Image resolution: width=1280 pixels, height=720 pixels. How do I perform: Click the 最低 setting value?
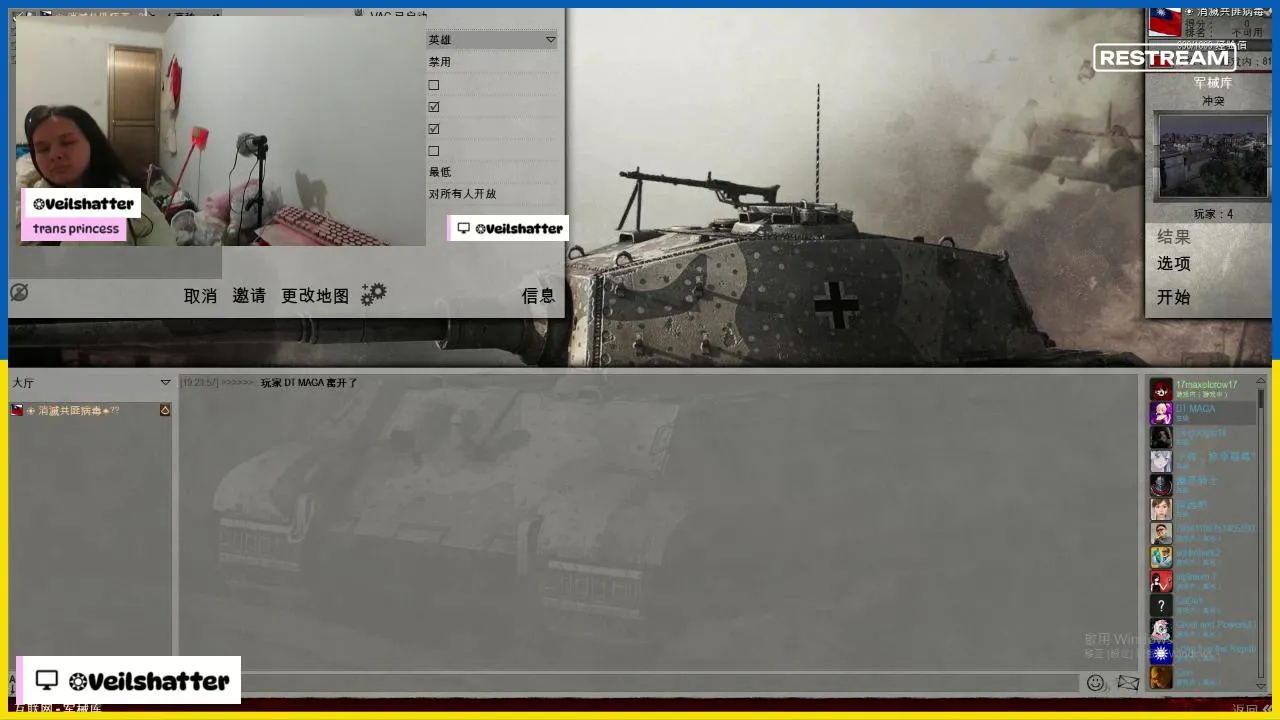(440, 172)
